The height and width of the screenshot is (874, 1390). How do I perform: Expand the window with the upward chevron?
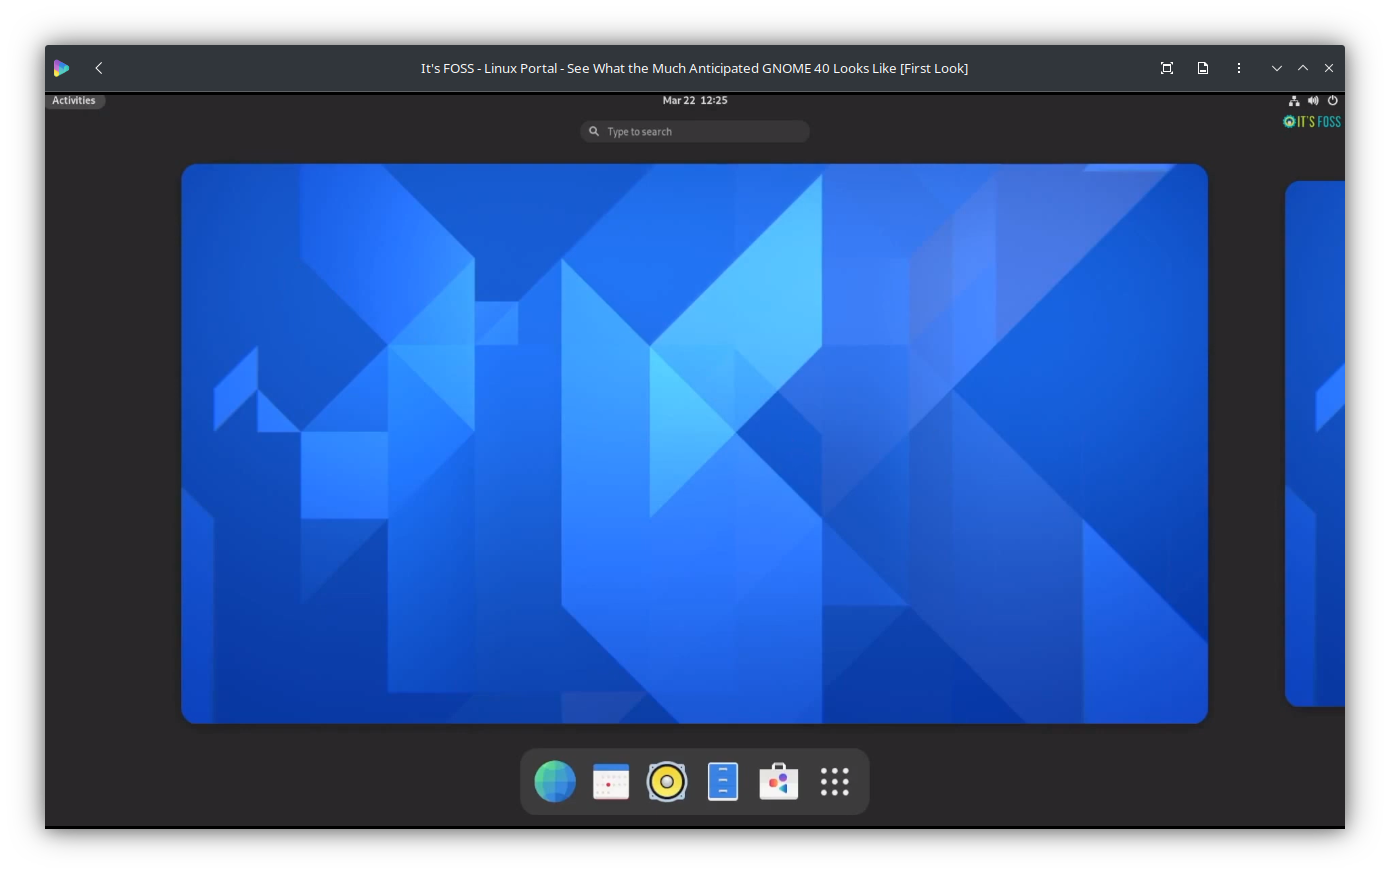click(1302, 67)
